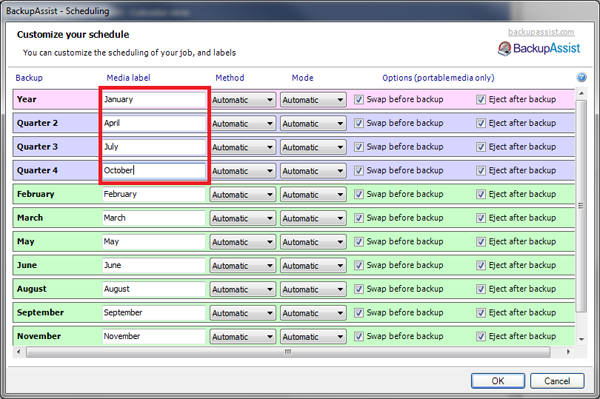The image size is (600, 399).
Task: Select the Year backup row label
Action: tap(26, 99)
